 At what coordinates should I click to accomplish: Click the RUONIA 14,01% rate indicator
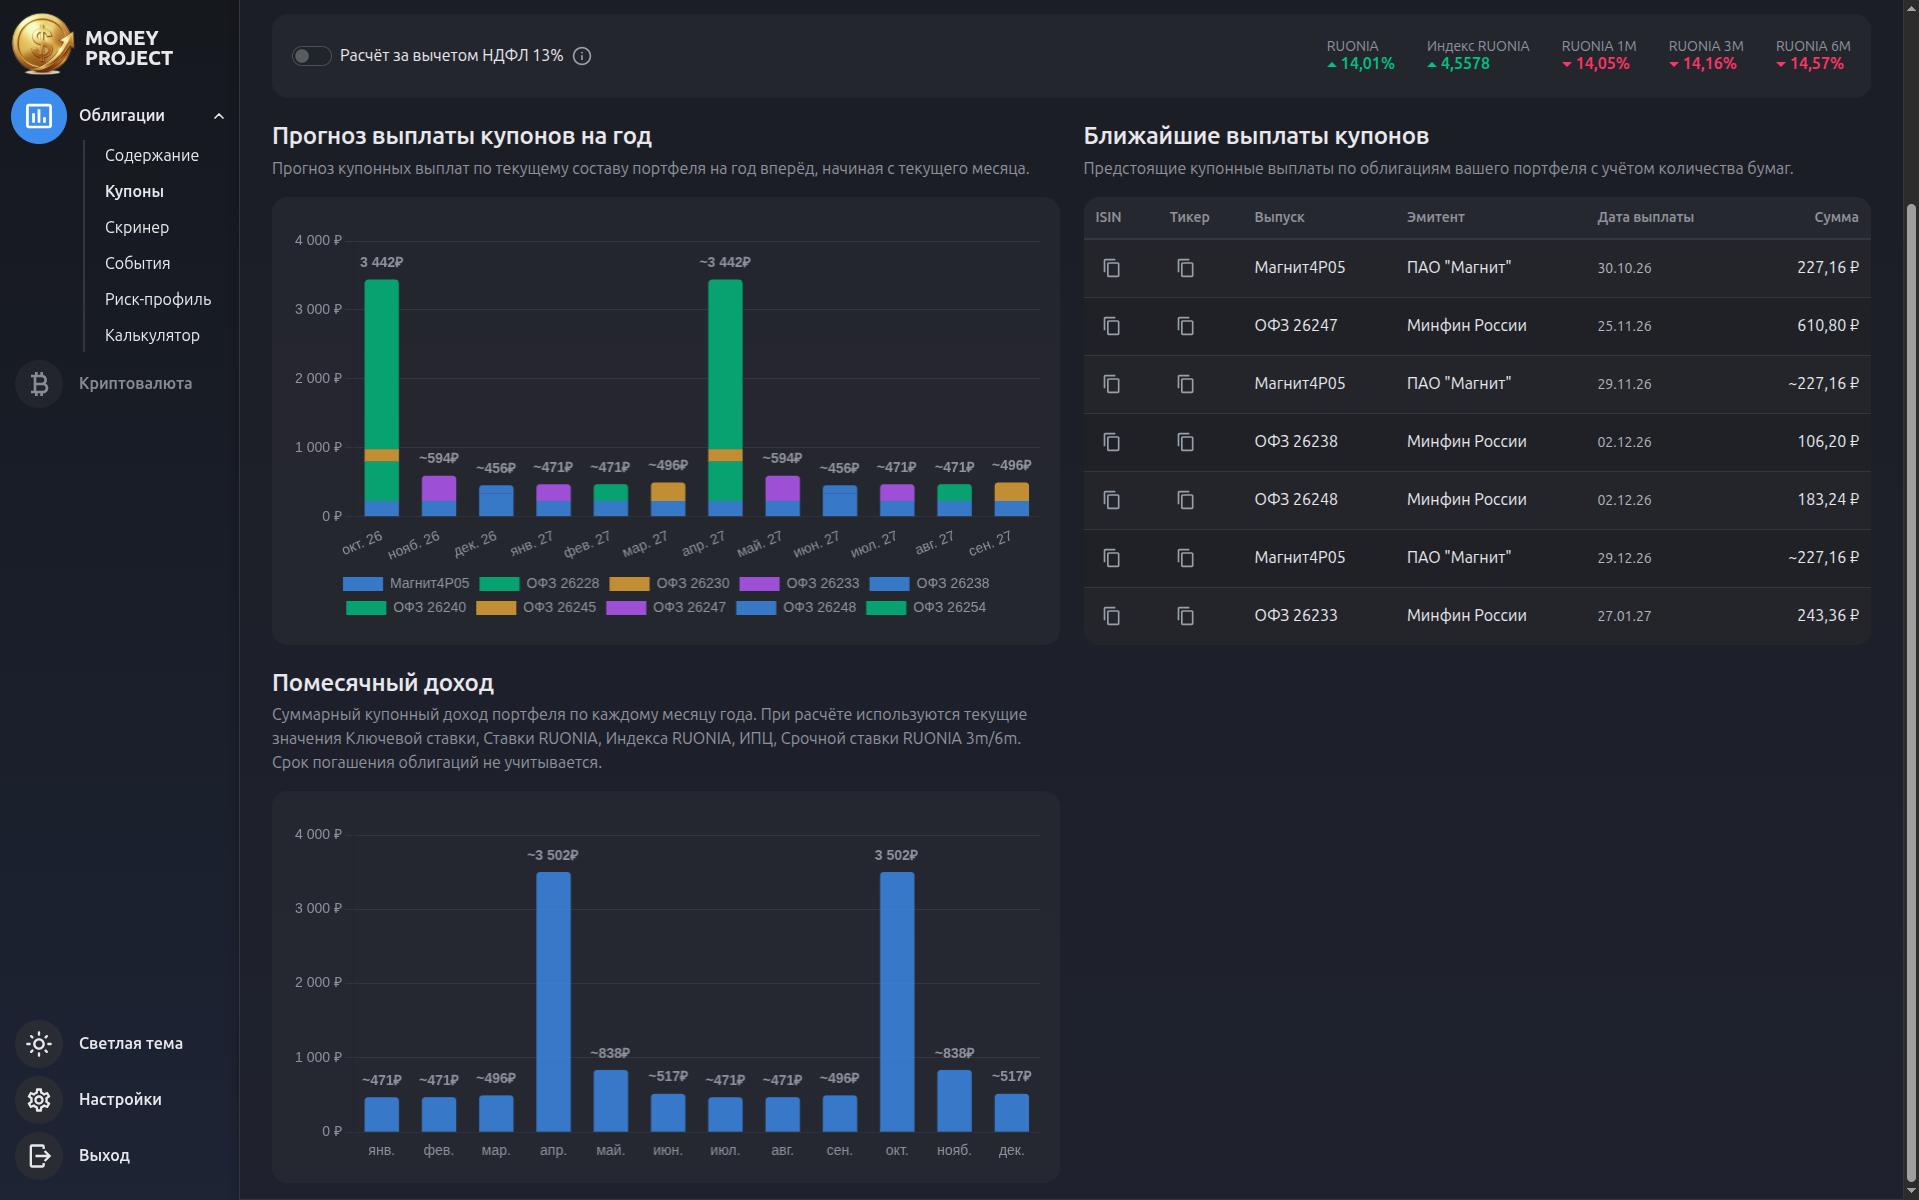1360,56
